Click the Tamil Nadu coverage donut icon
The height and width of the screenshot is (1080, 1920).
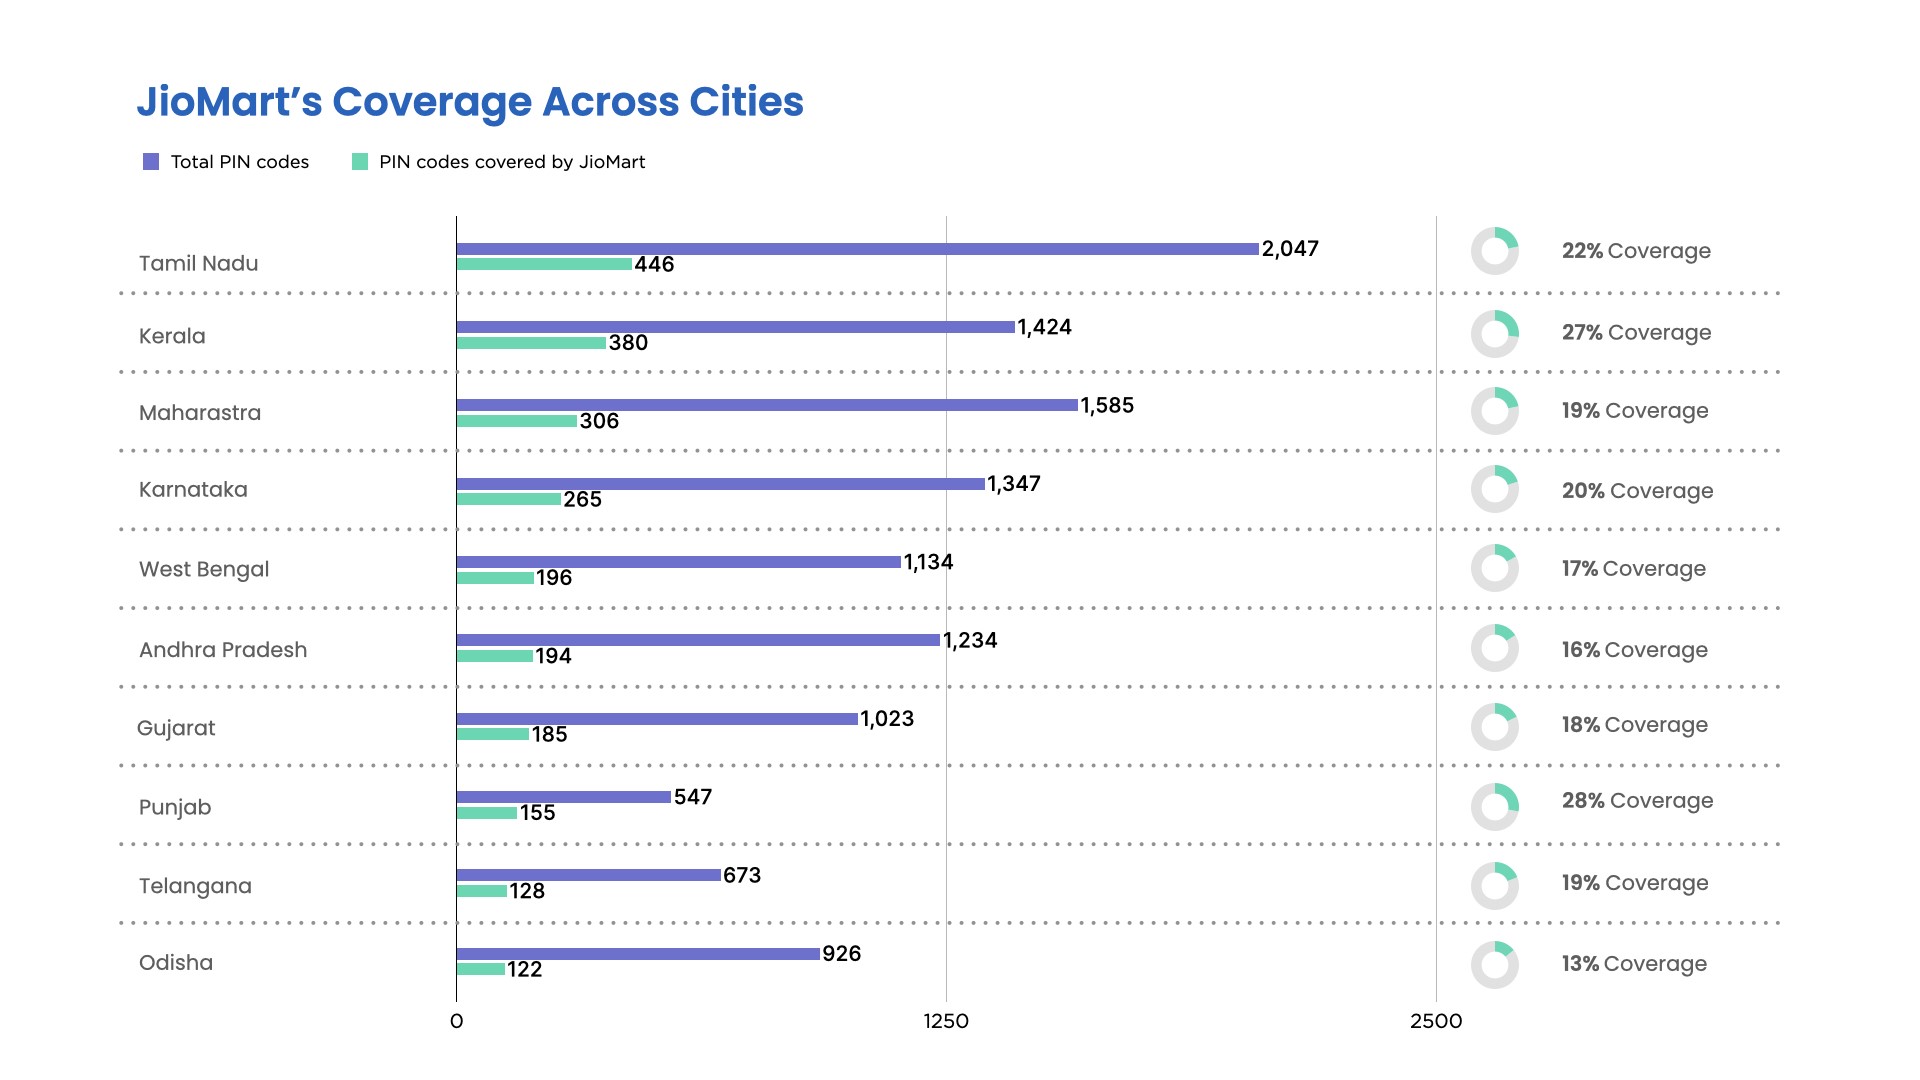[1495, 251]
